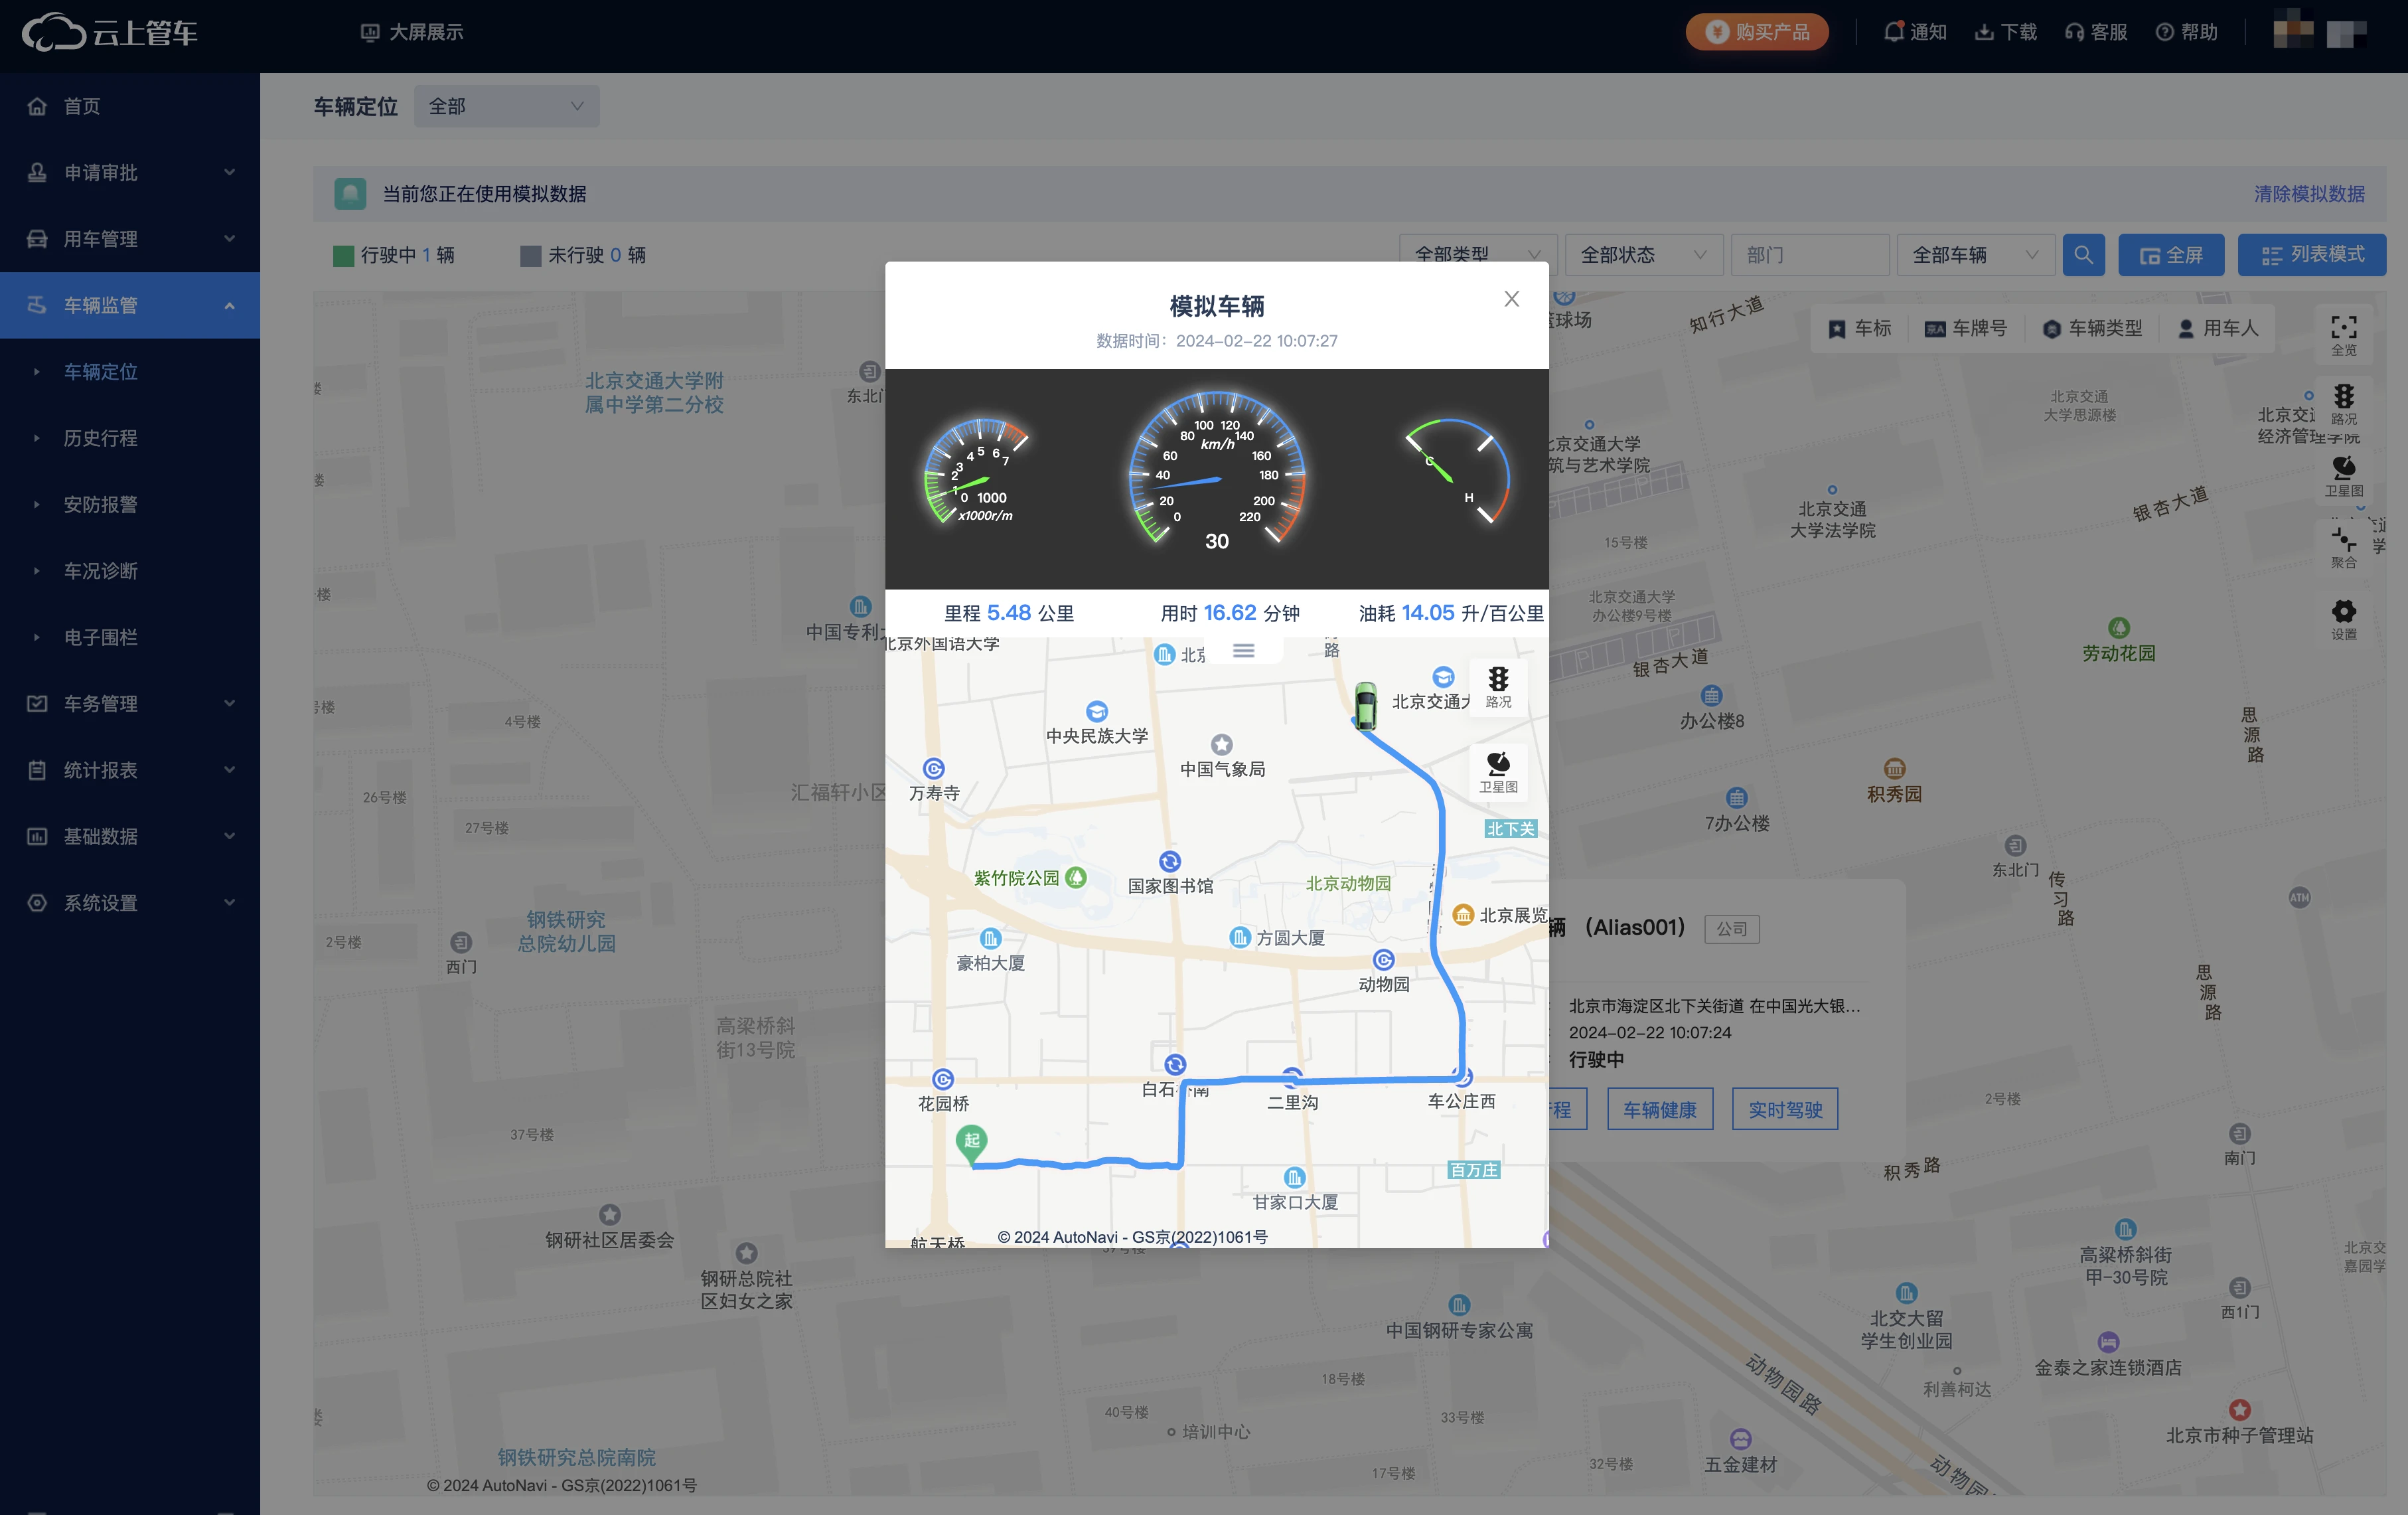Toggle 路况 traffic in dialog map

[x=1498, y=687]
